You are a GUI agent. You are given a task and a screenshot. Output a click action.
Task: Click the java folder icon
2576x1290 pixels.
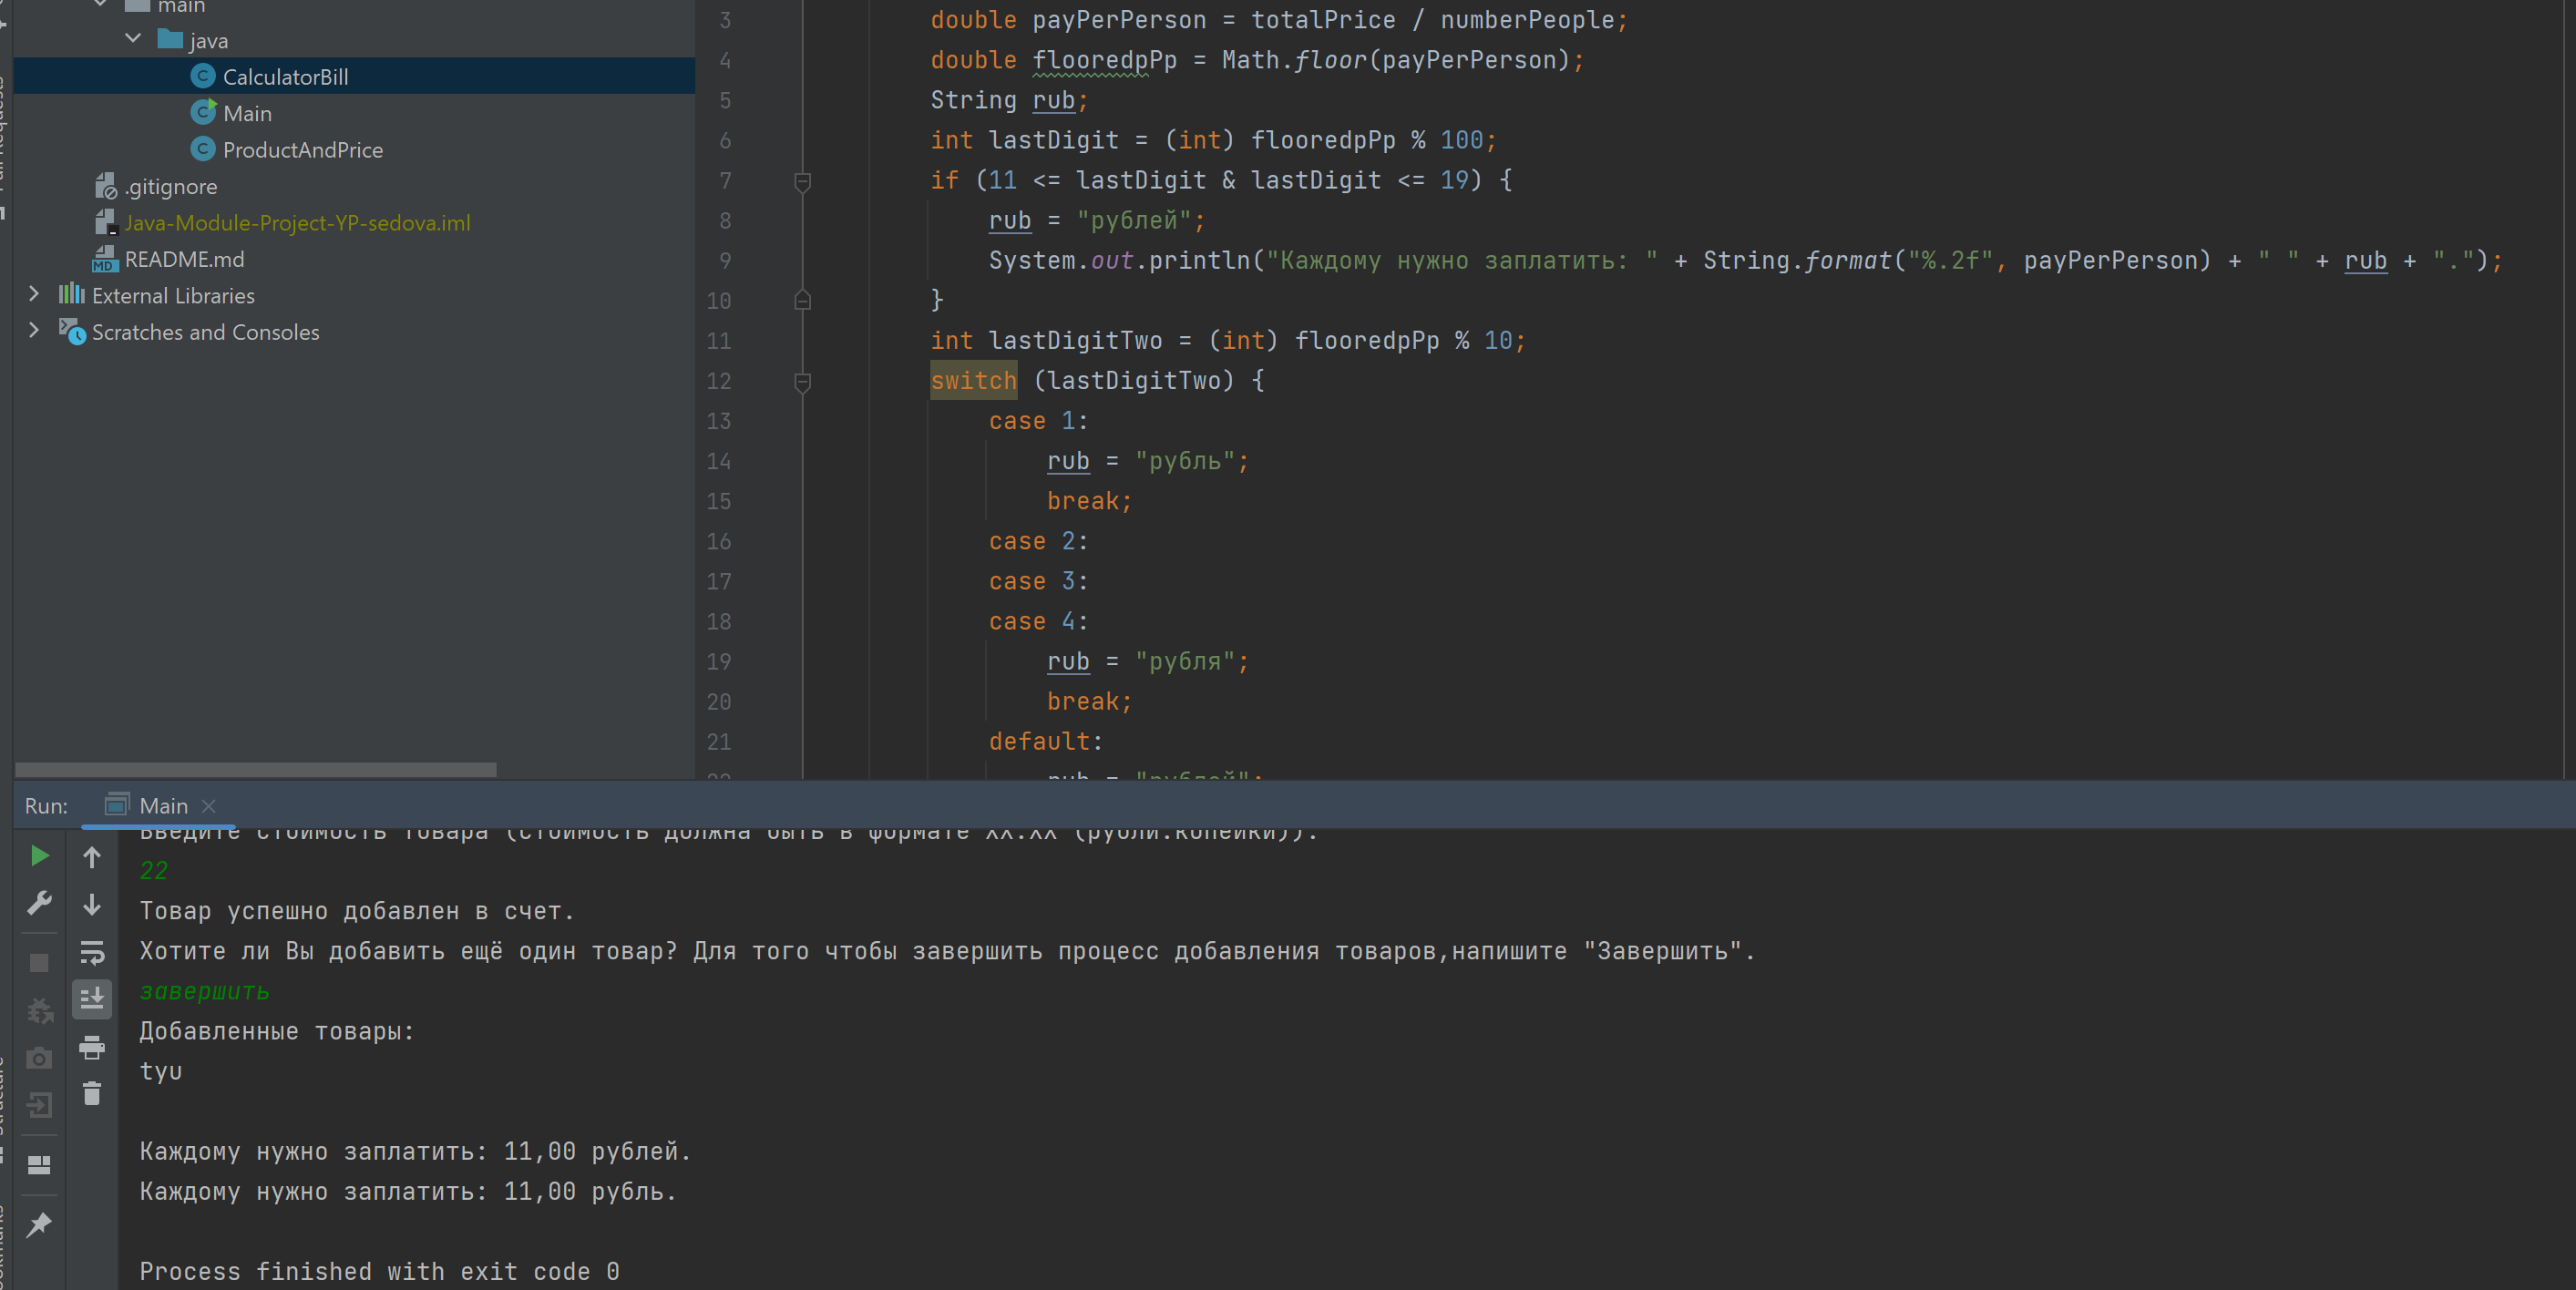(170, 40)
